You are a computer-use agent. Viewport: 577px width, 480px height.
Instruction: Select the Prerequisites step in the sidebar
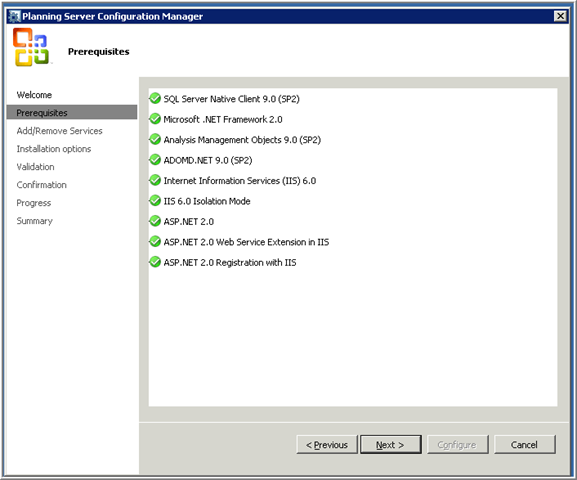tap(72, 113)
